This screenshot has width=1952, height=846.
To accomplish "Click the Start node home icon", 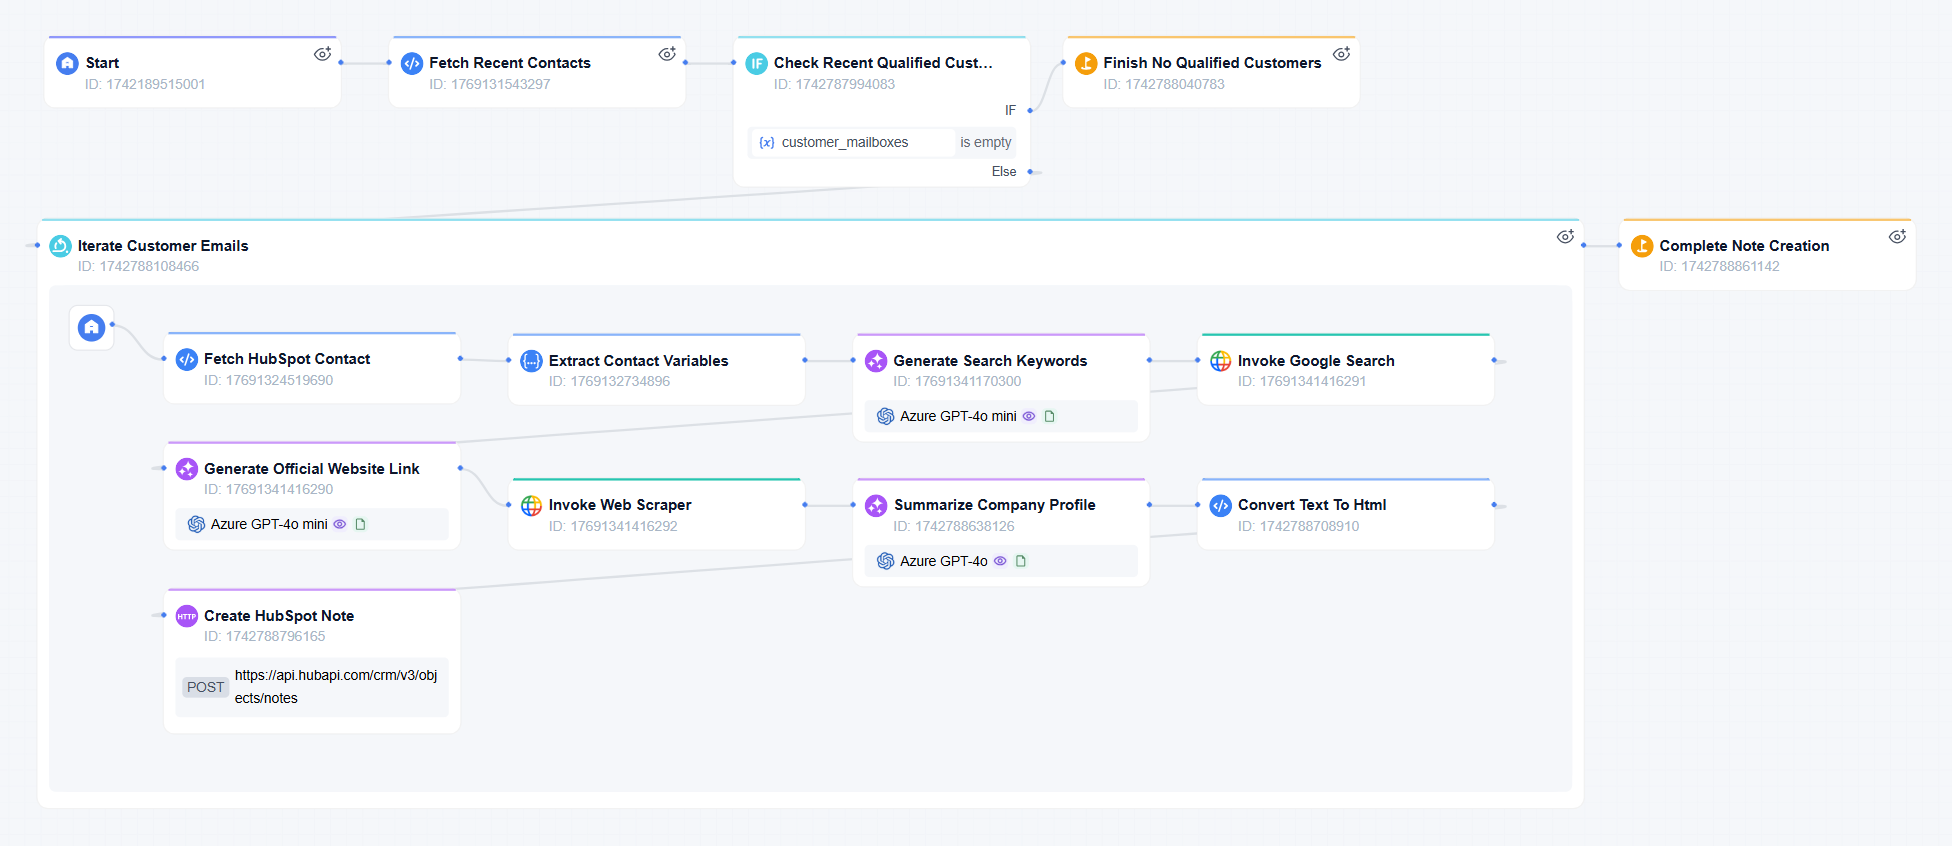I will point(67,63).
